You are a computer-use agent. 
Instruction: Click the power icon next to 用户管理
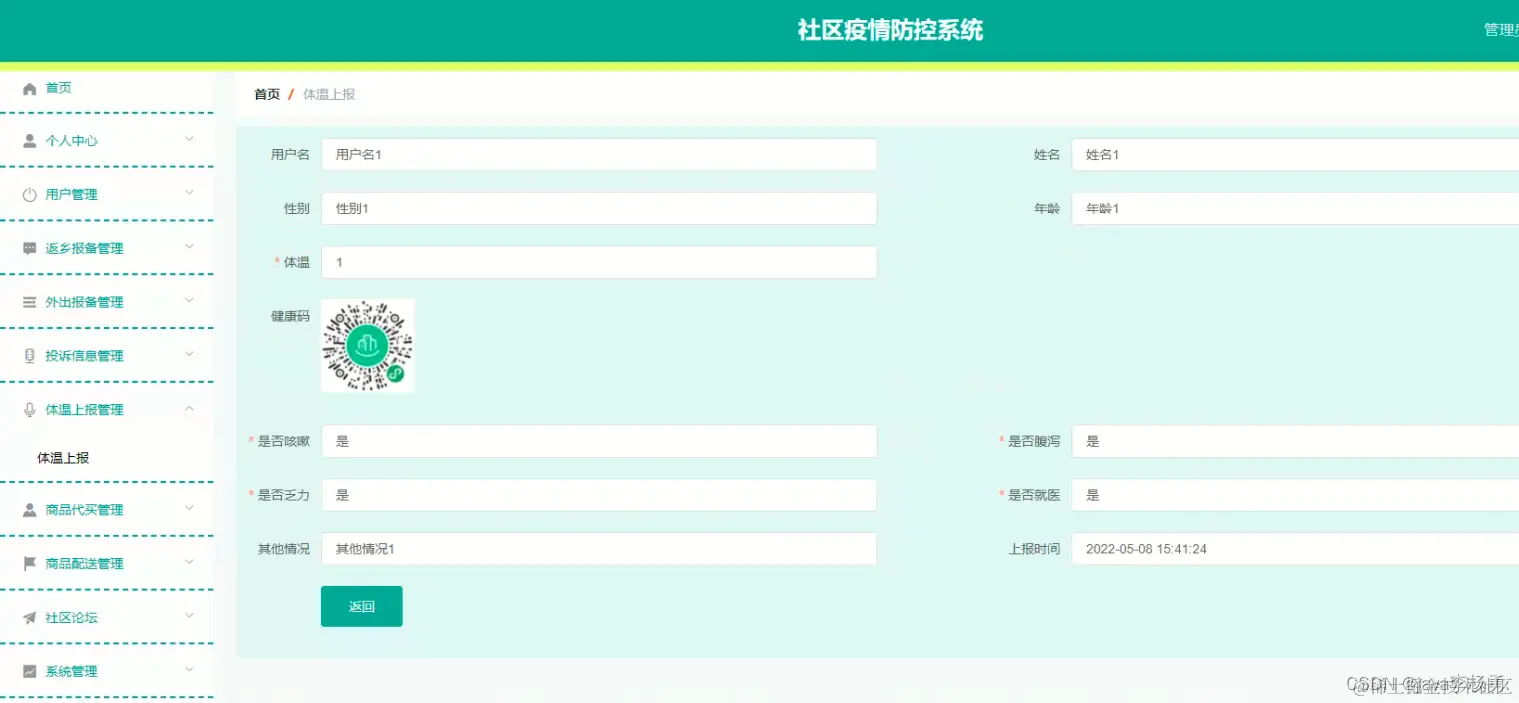pos(29,195)
